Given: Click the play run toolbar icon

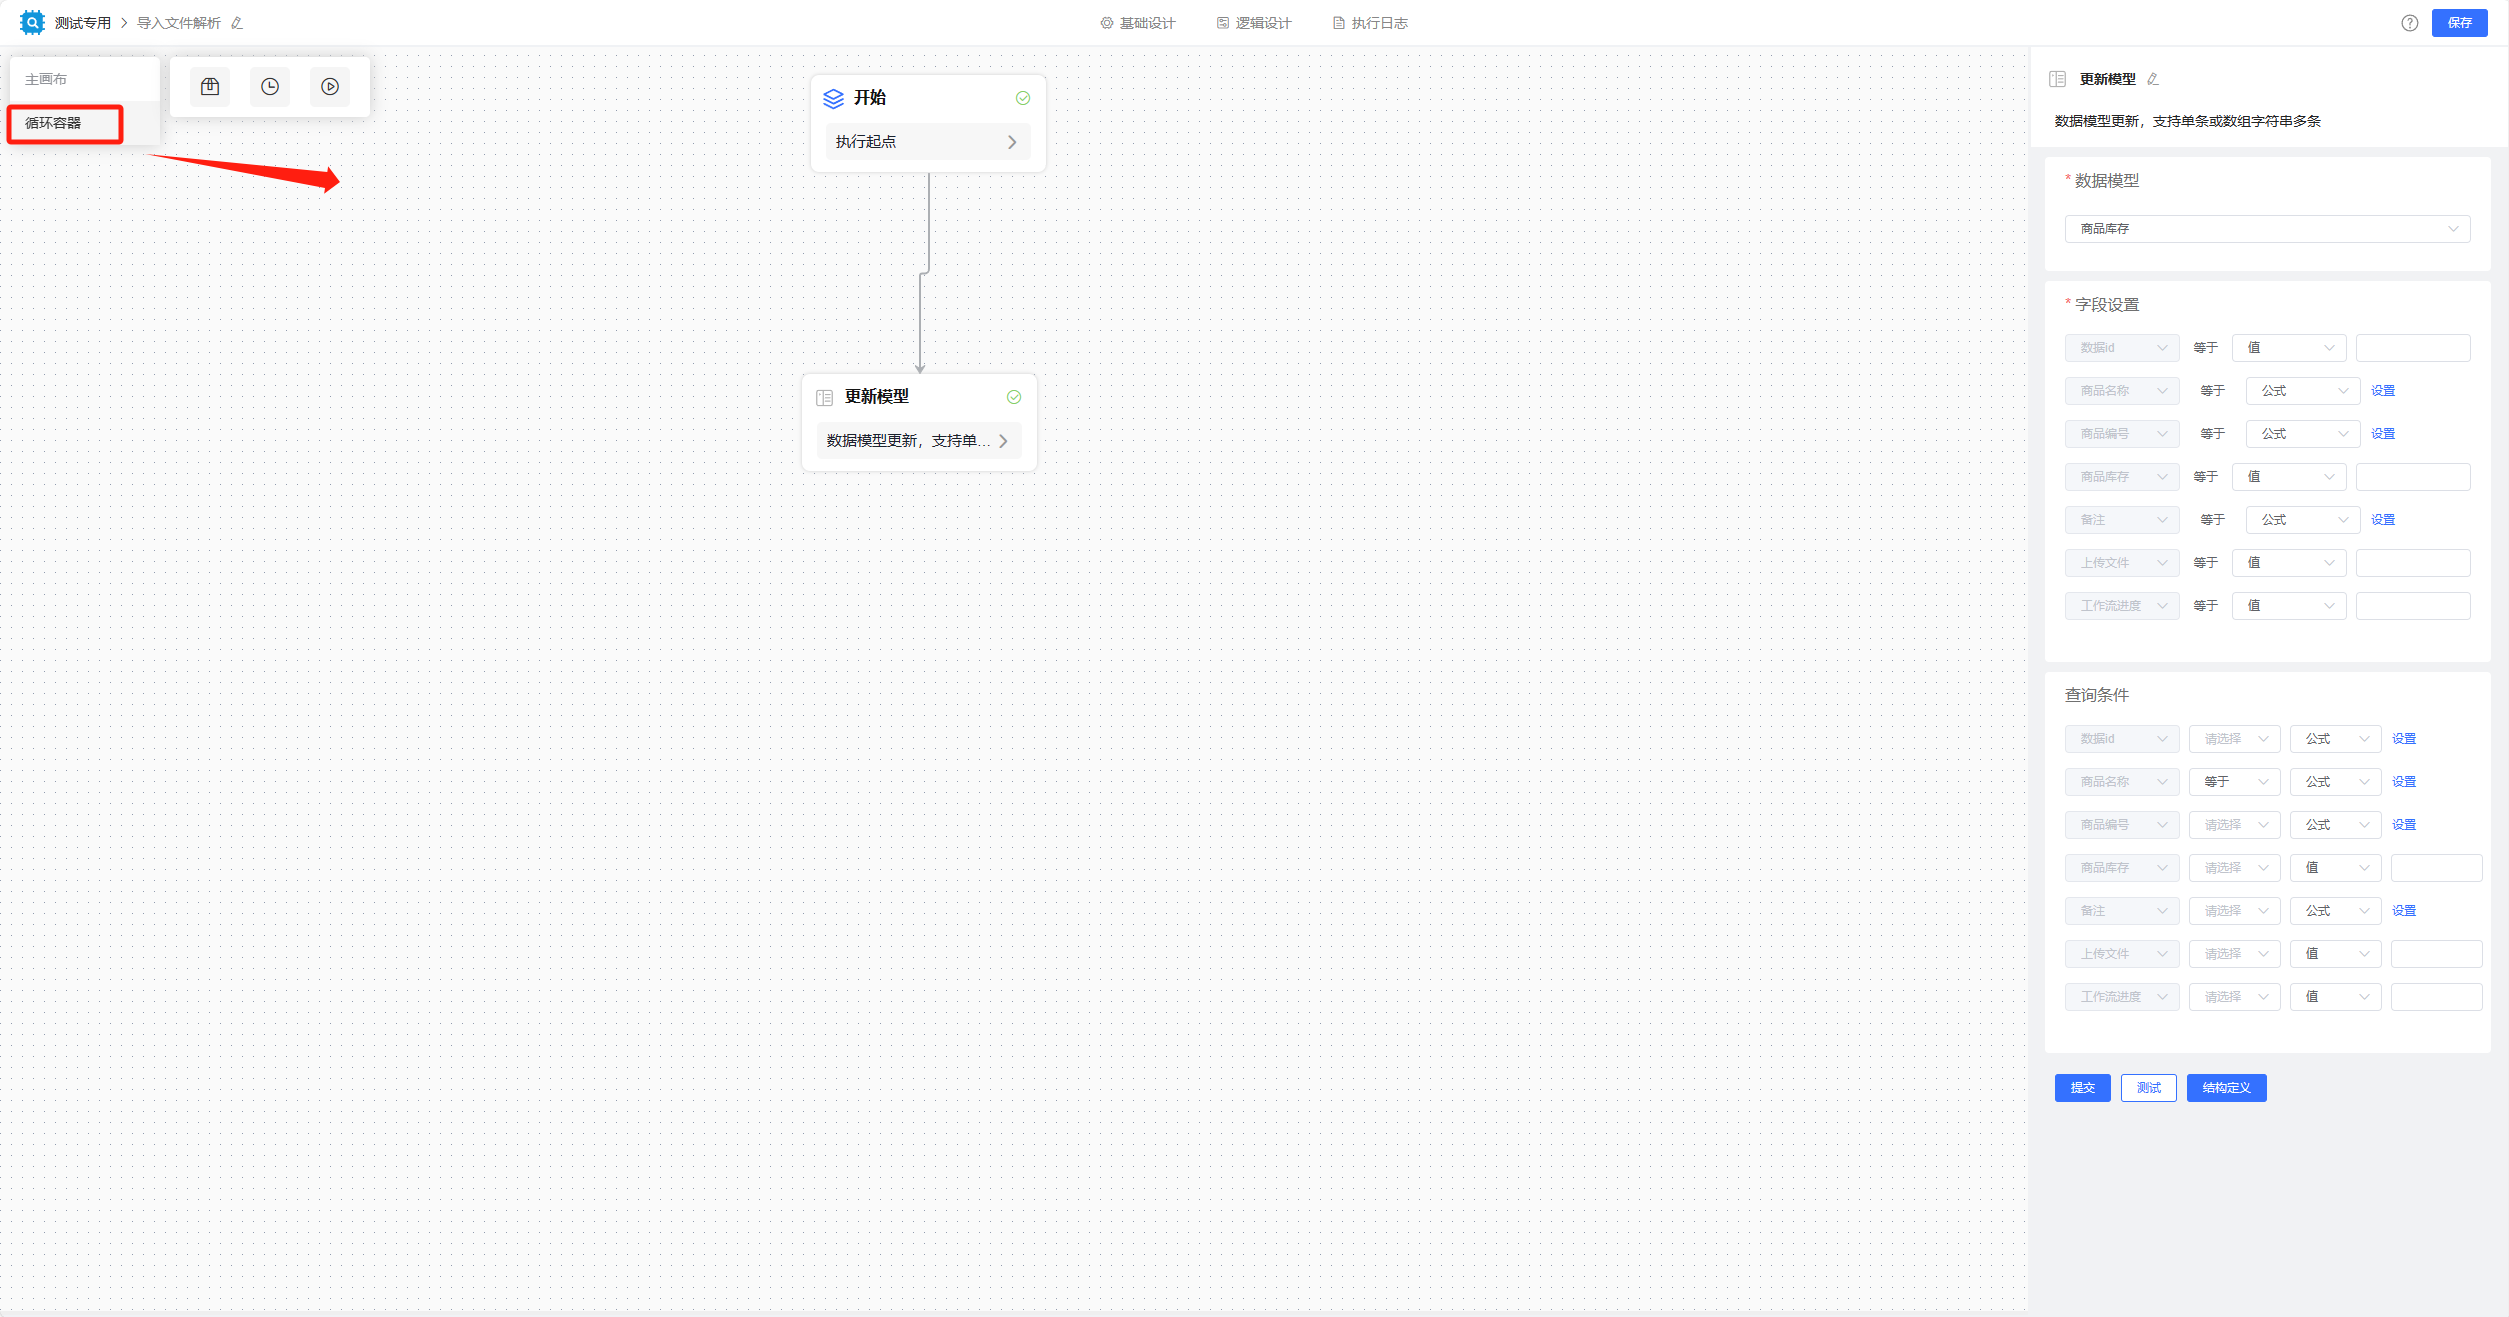Looking at the screenshot, I should point(330,87).
